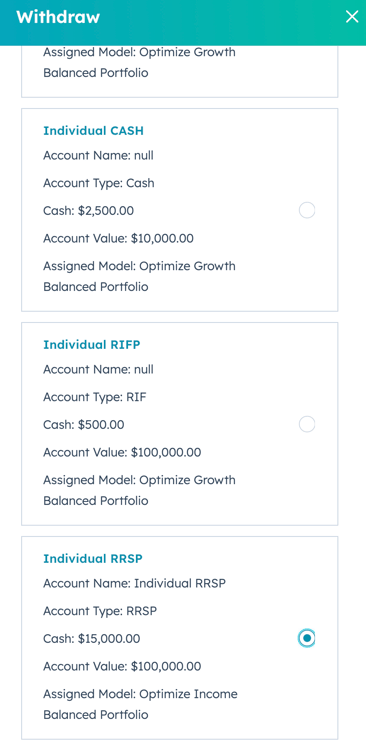Click the selected Individual RRSP radio button
The width and height of the screenshot is (366, 747).
pos(307,638)
